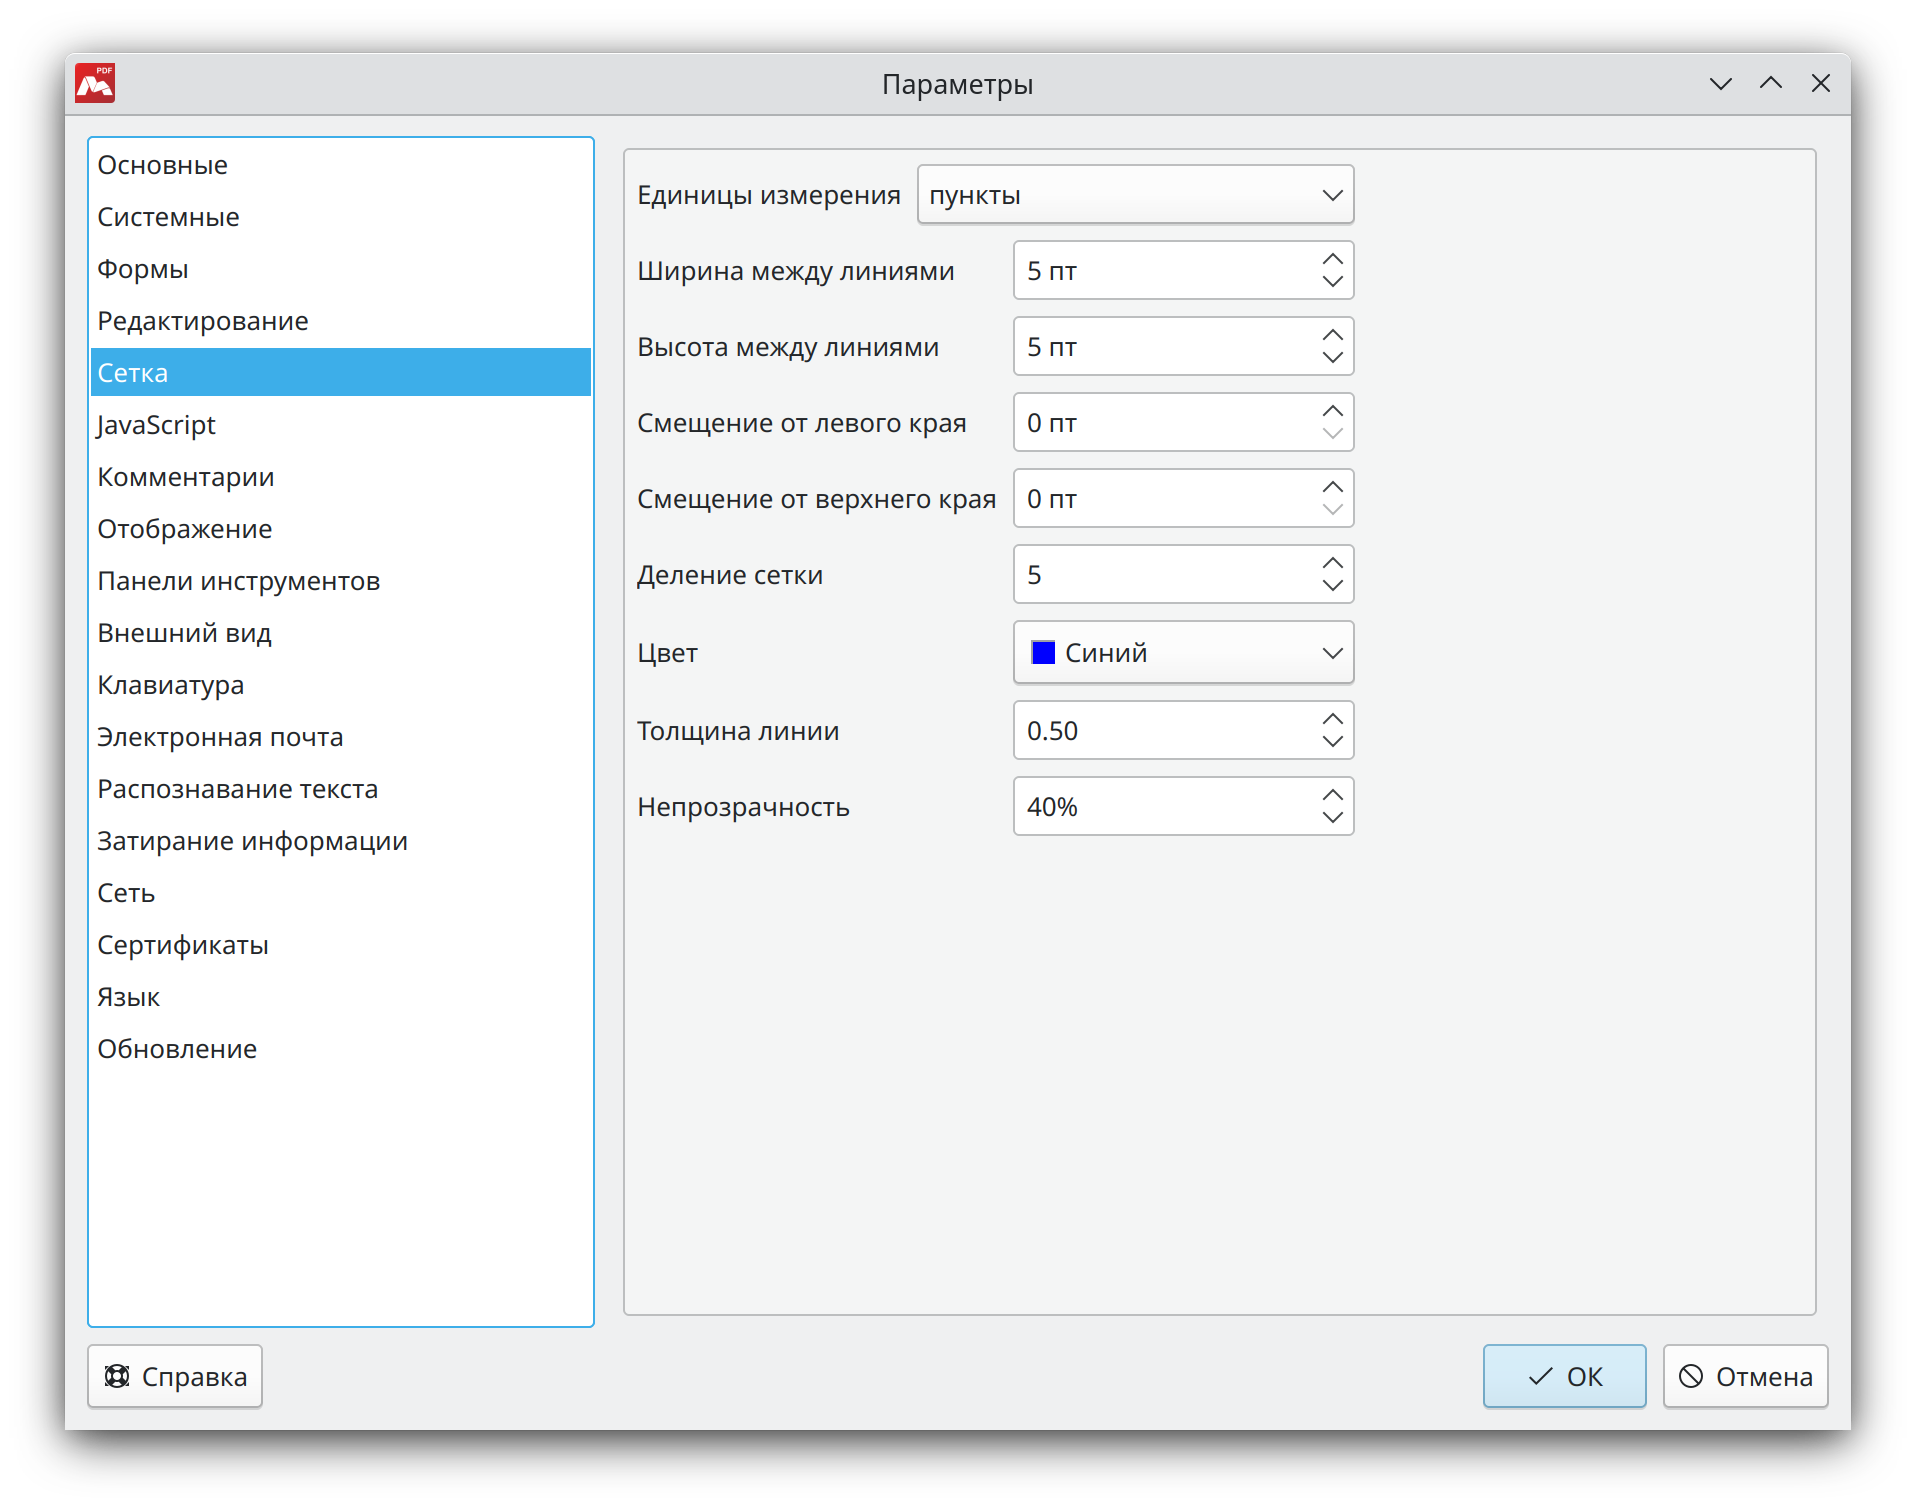Open Комментарии settings

coord(340,477)
